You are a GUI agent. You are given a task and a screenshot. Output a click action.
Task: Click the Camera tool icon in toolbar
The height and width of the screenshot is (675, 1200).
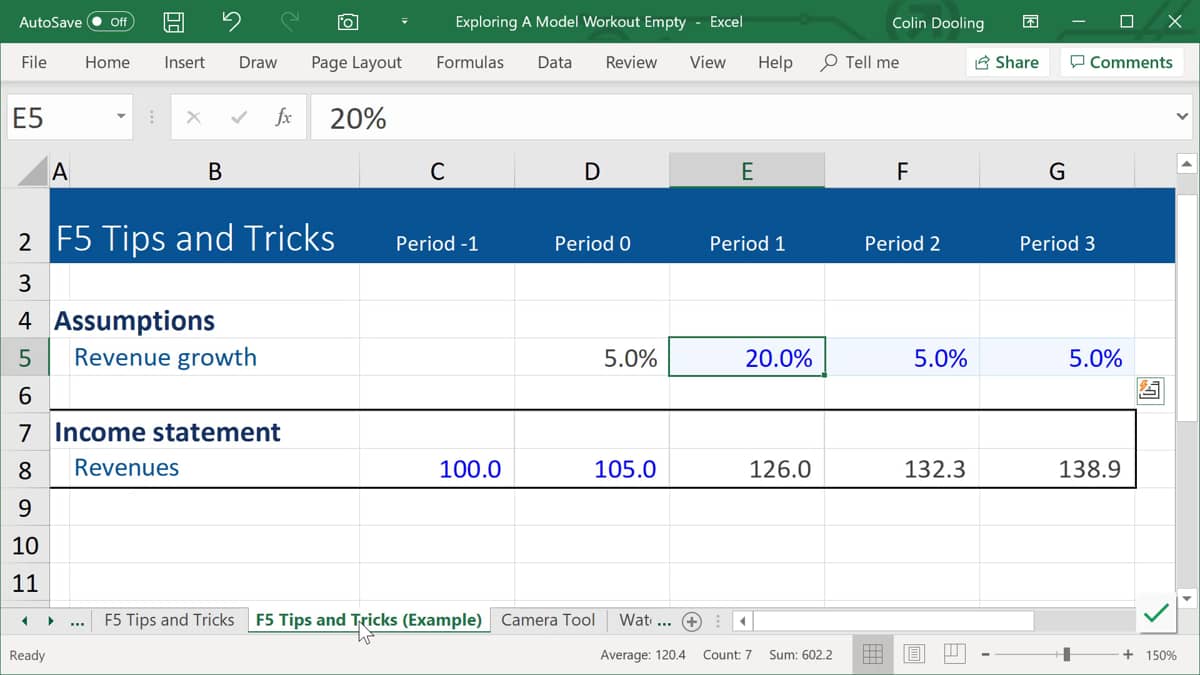click(x=348, y=22)
